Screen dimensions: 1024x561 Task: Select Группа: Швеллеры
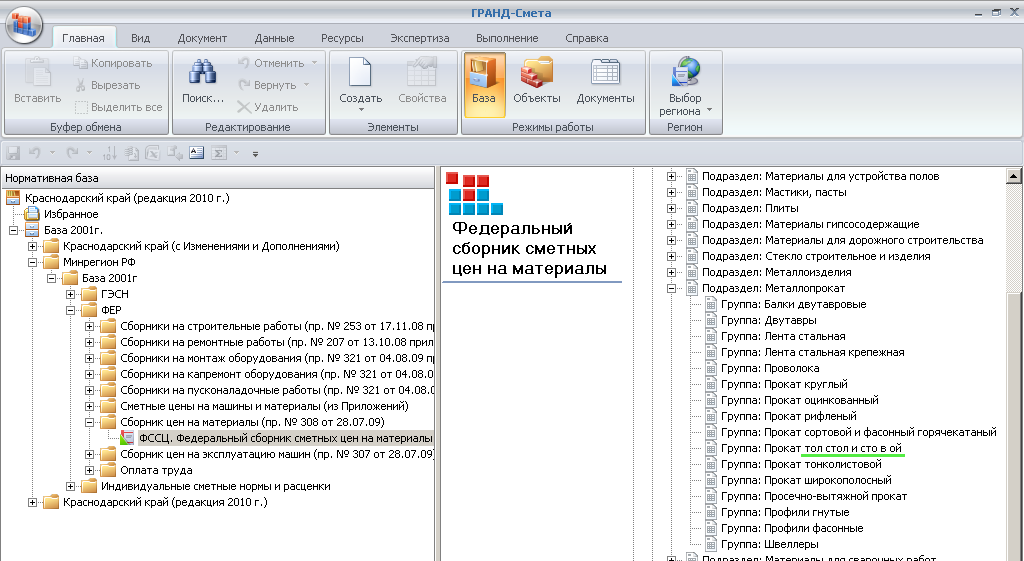pos(769,544)
